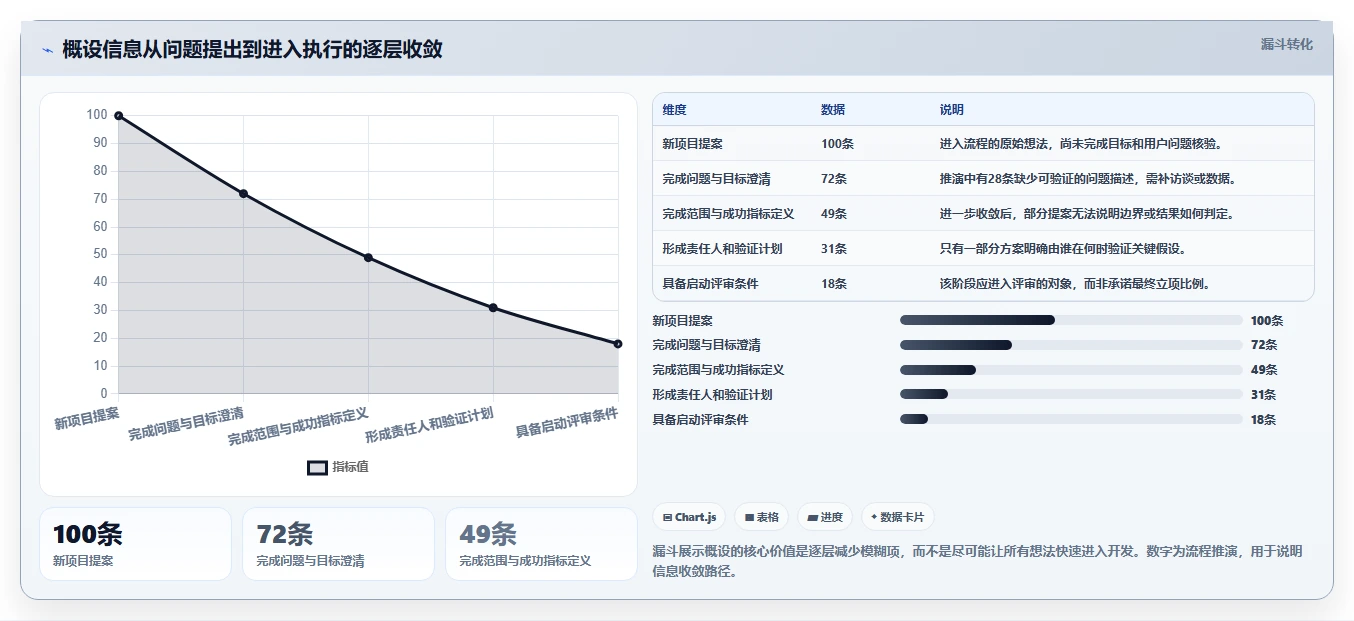Open the 100条 新项目提案 data card
This screenshot has width=1354, height=621.
[135, 544]
